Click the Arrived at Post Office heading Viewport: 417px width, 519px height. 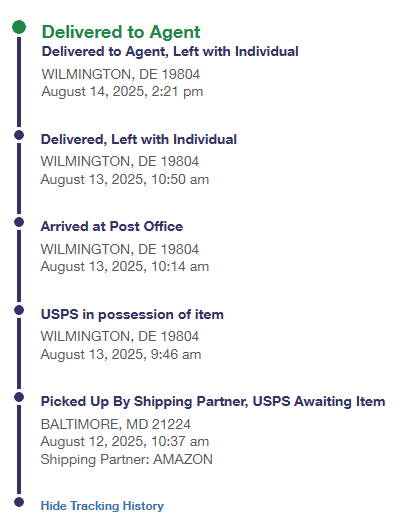point(112,226)
